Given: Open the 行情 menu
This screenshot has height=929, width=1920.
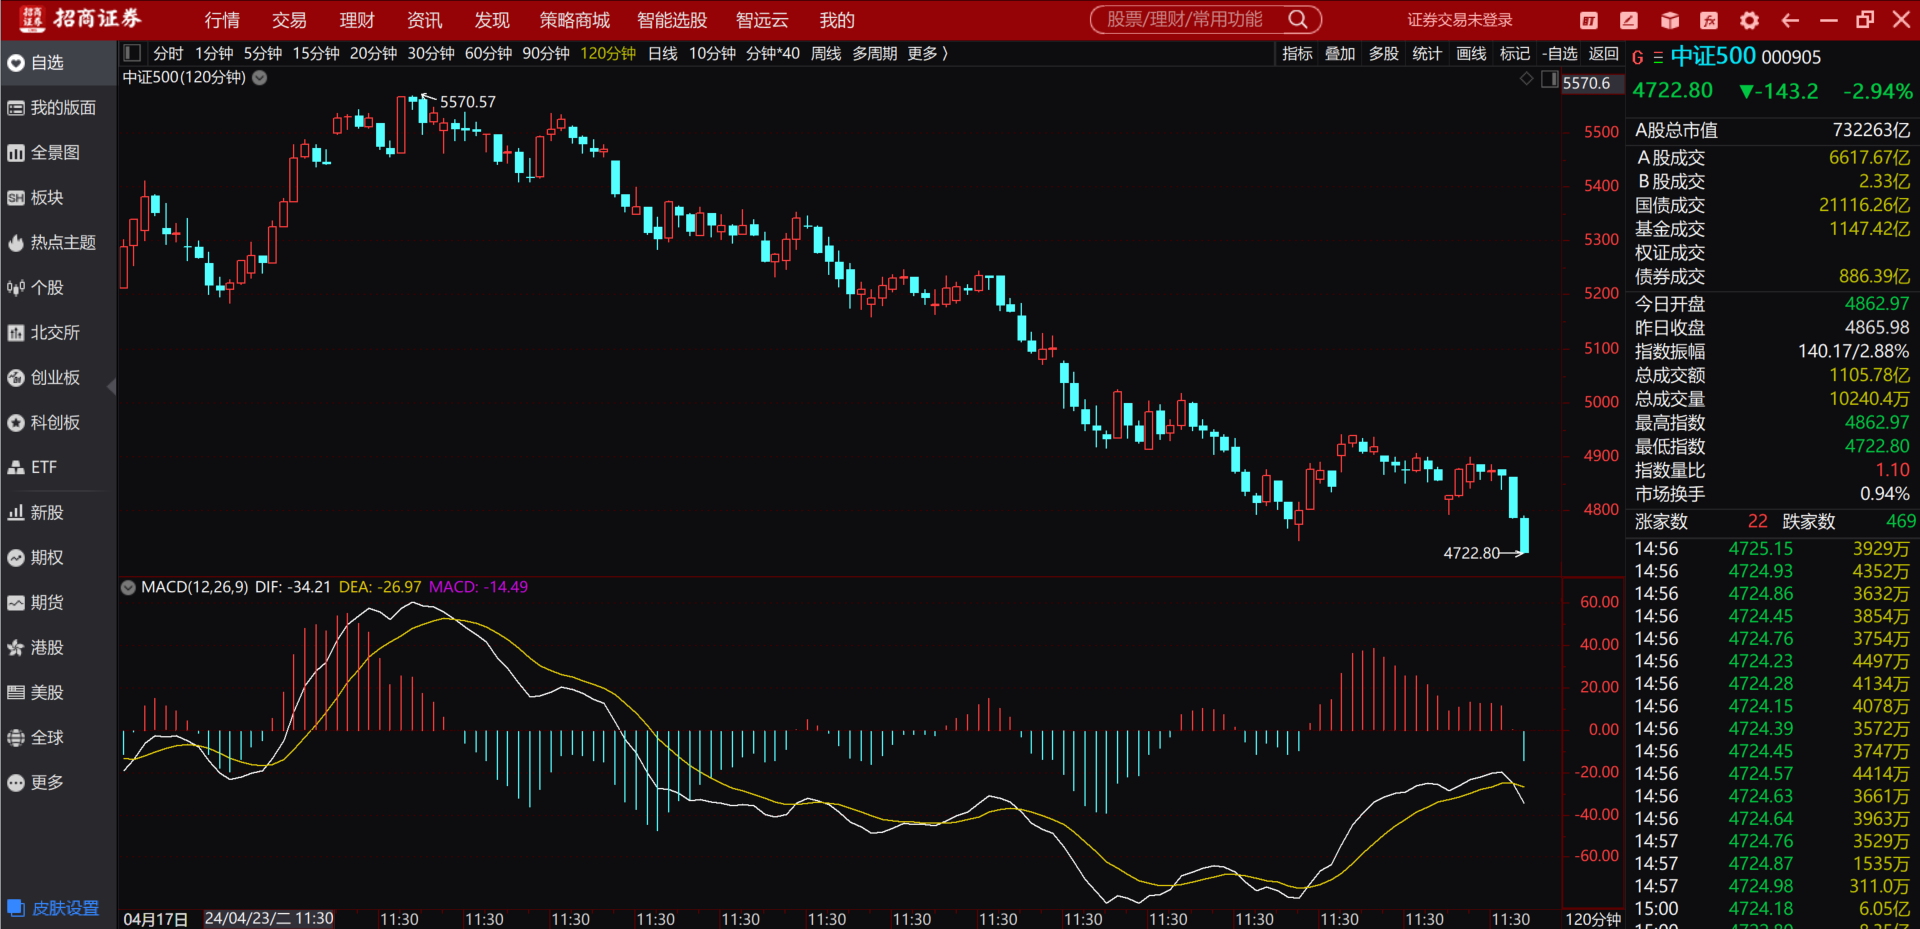Looking at the screenshot, I should click(222, 20).
